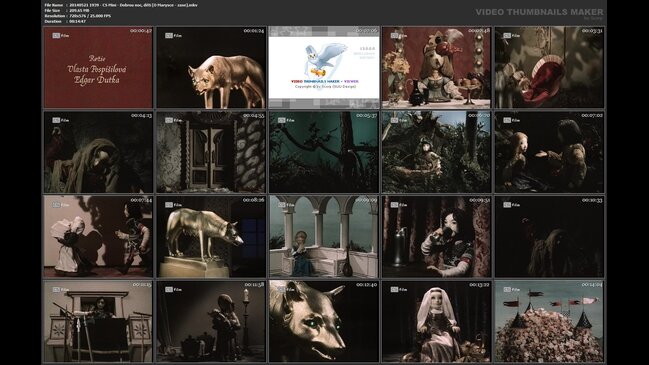649x365 pixels.
Task: Select the wolf head close-up thumbnail
Action: (x=324, y=322)
